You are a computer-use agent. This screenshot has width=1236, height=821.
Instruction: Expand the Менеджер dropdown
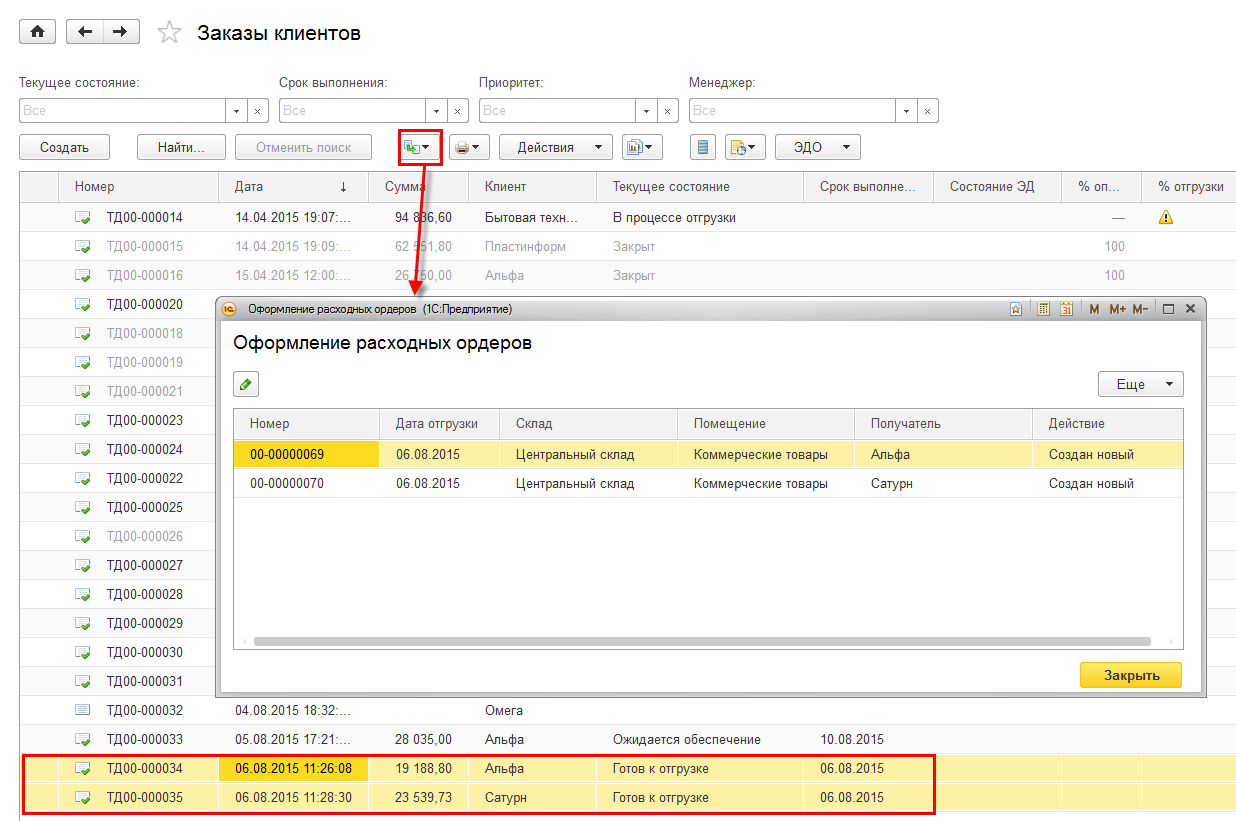coord(907,110)
